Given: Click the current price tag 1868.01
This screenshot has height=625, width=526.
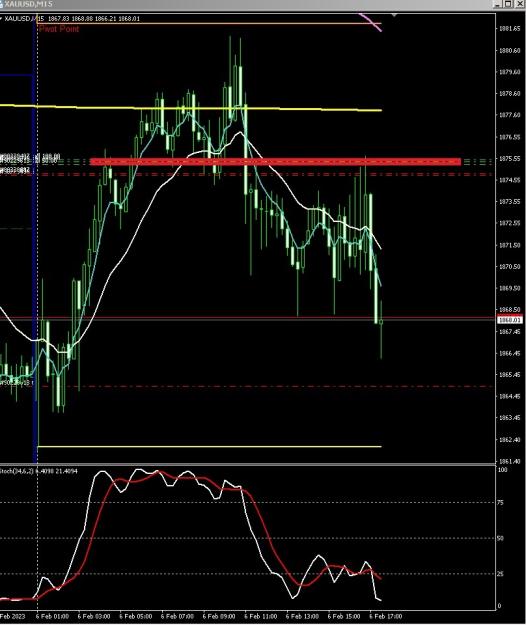Looking at the screenshot, I should pyautogui.click(x=510, y=320).
